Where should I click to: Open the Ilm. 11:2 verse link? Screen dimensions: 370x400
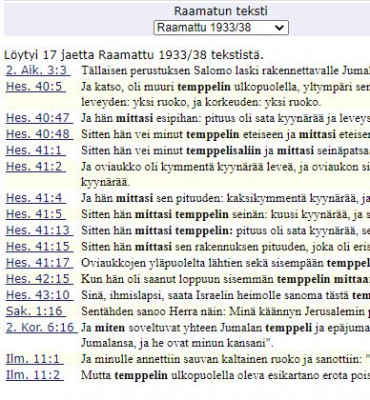[x=35, y=375]
